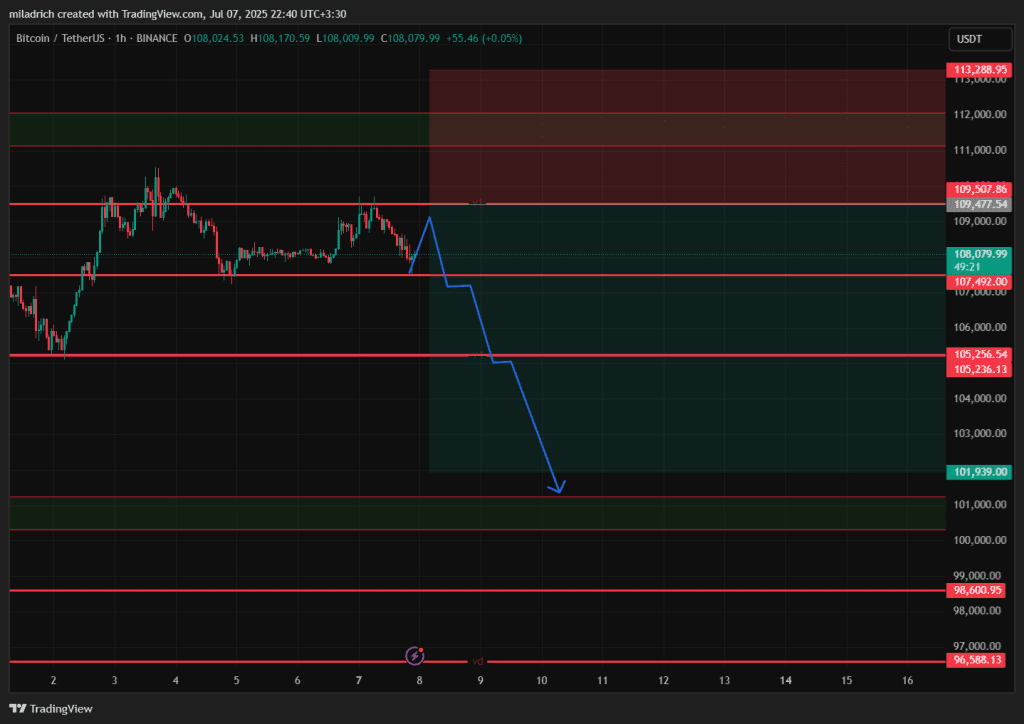
Task: Click the 'vd' label on the bottom red line
Action: click(478, 661)
